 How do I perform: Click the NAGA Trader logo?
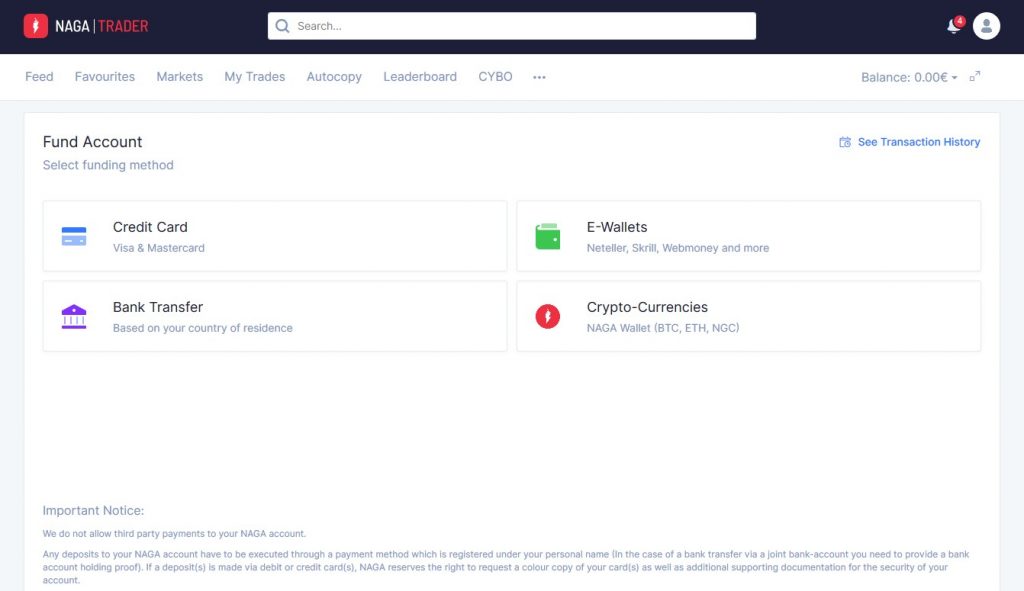[x=86, y=26]
